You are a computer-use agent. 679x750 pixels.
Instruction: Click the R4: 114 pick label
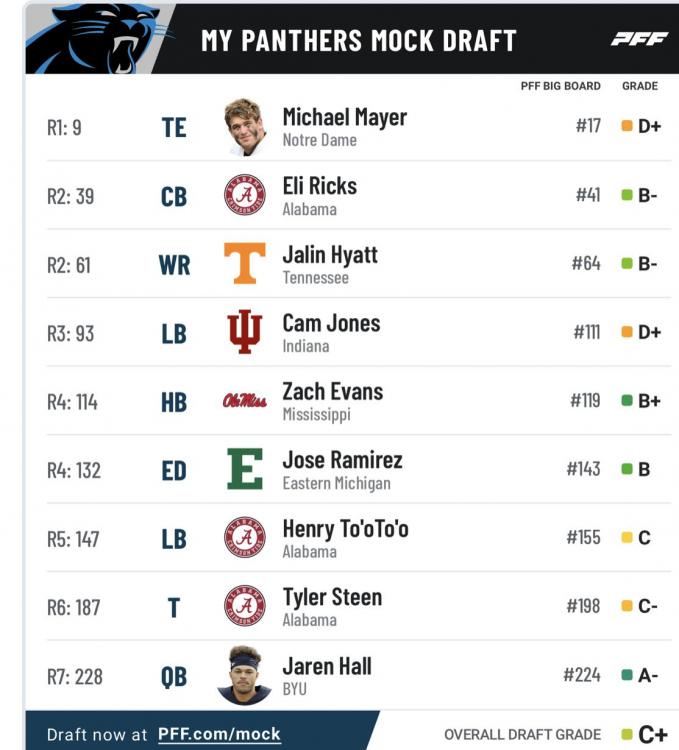[72, 401]
